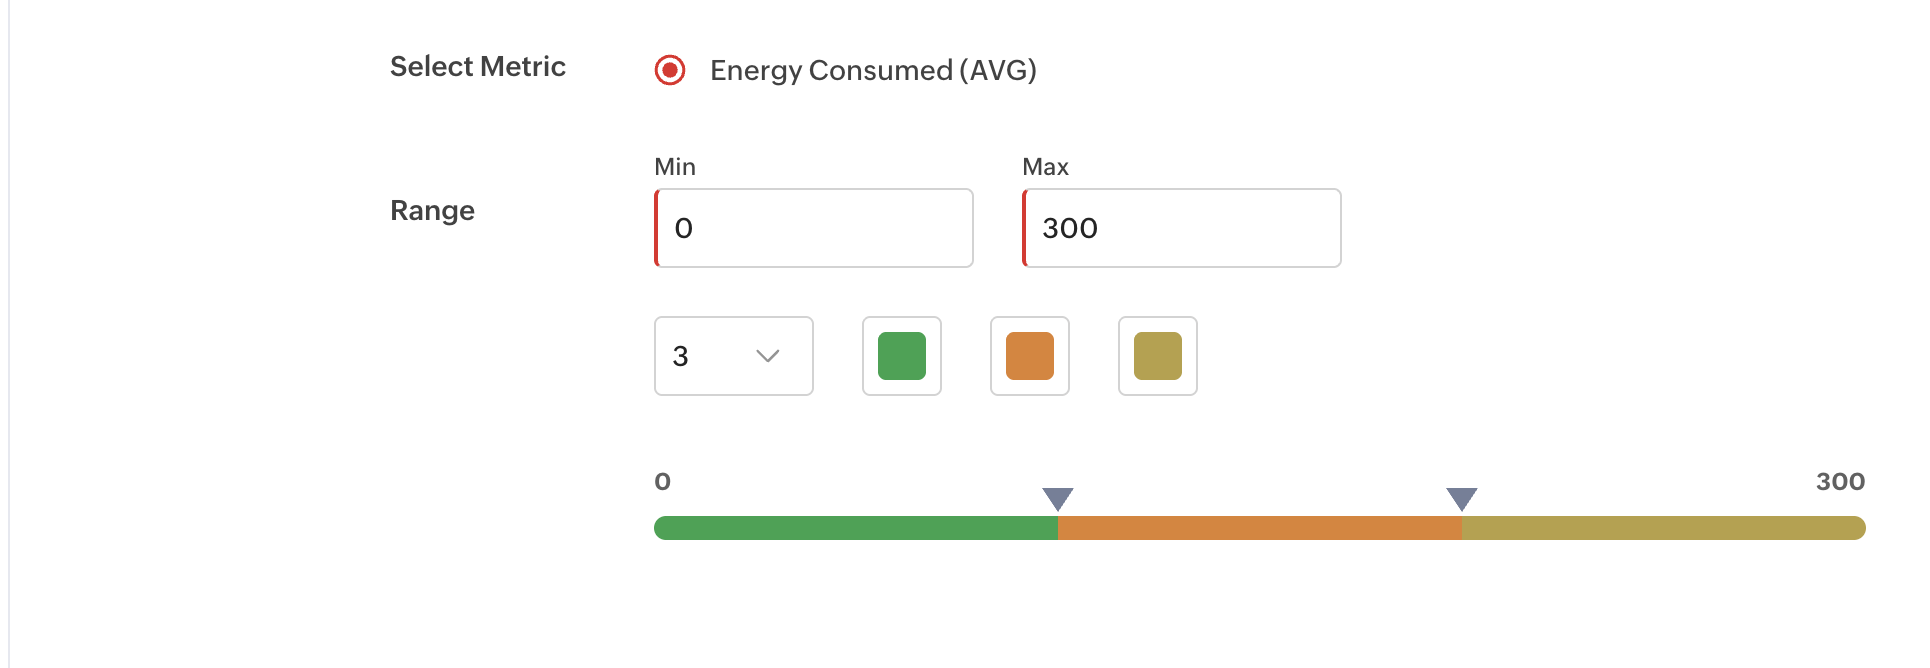1930x668 pixels.
Task: Click the Range label
Action: 432,210
